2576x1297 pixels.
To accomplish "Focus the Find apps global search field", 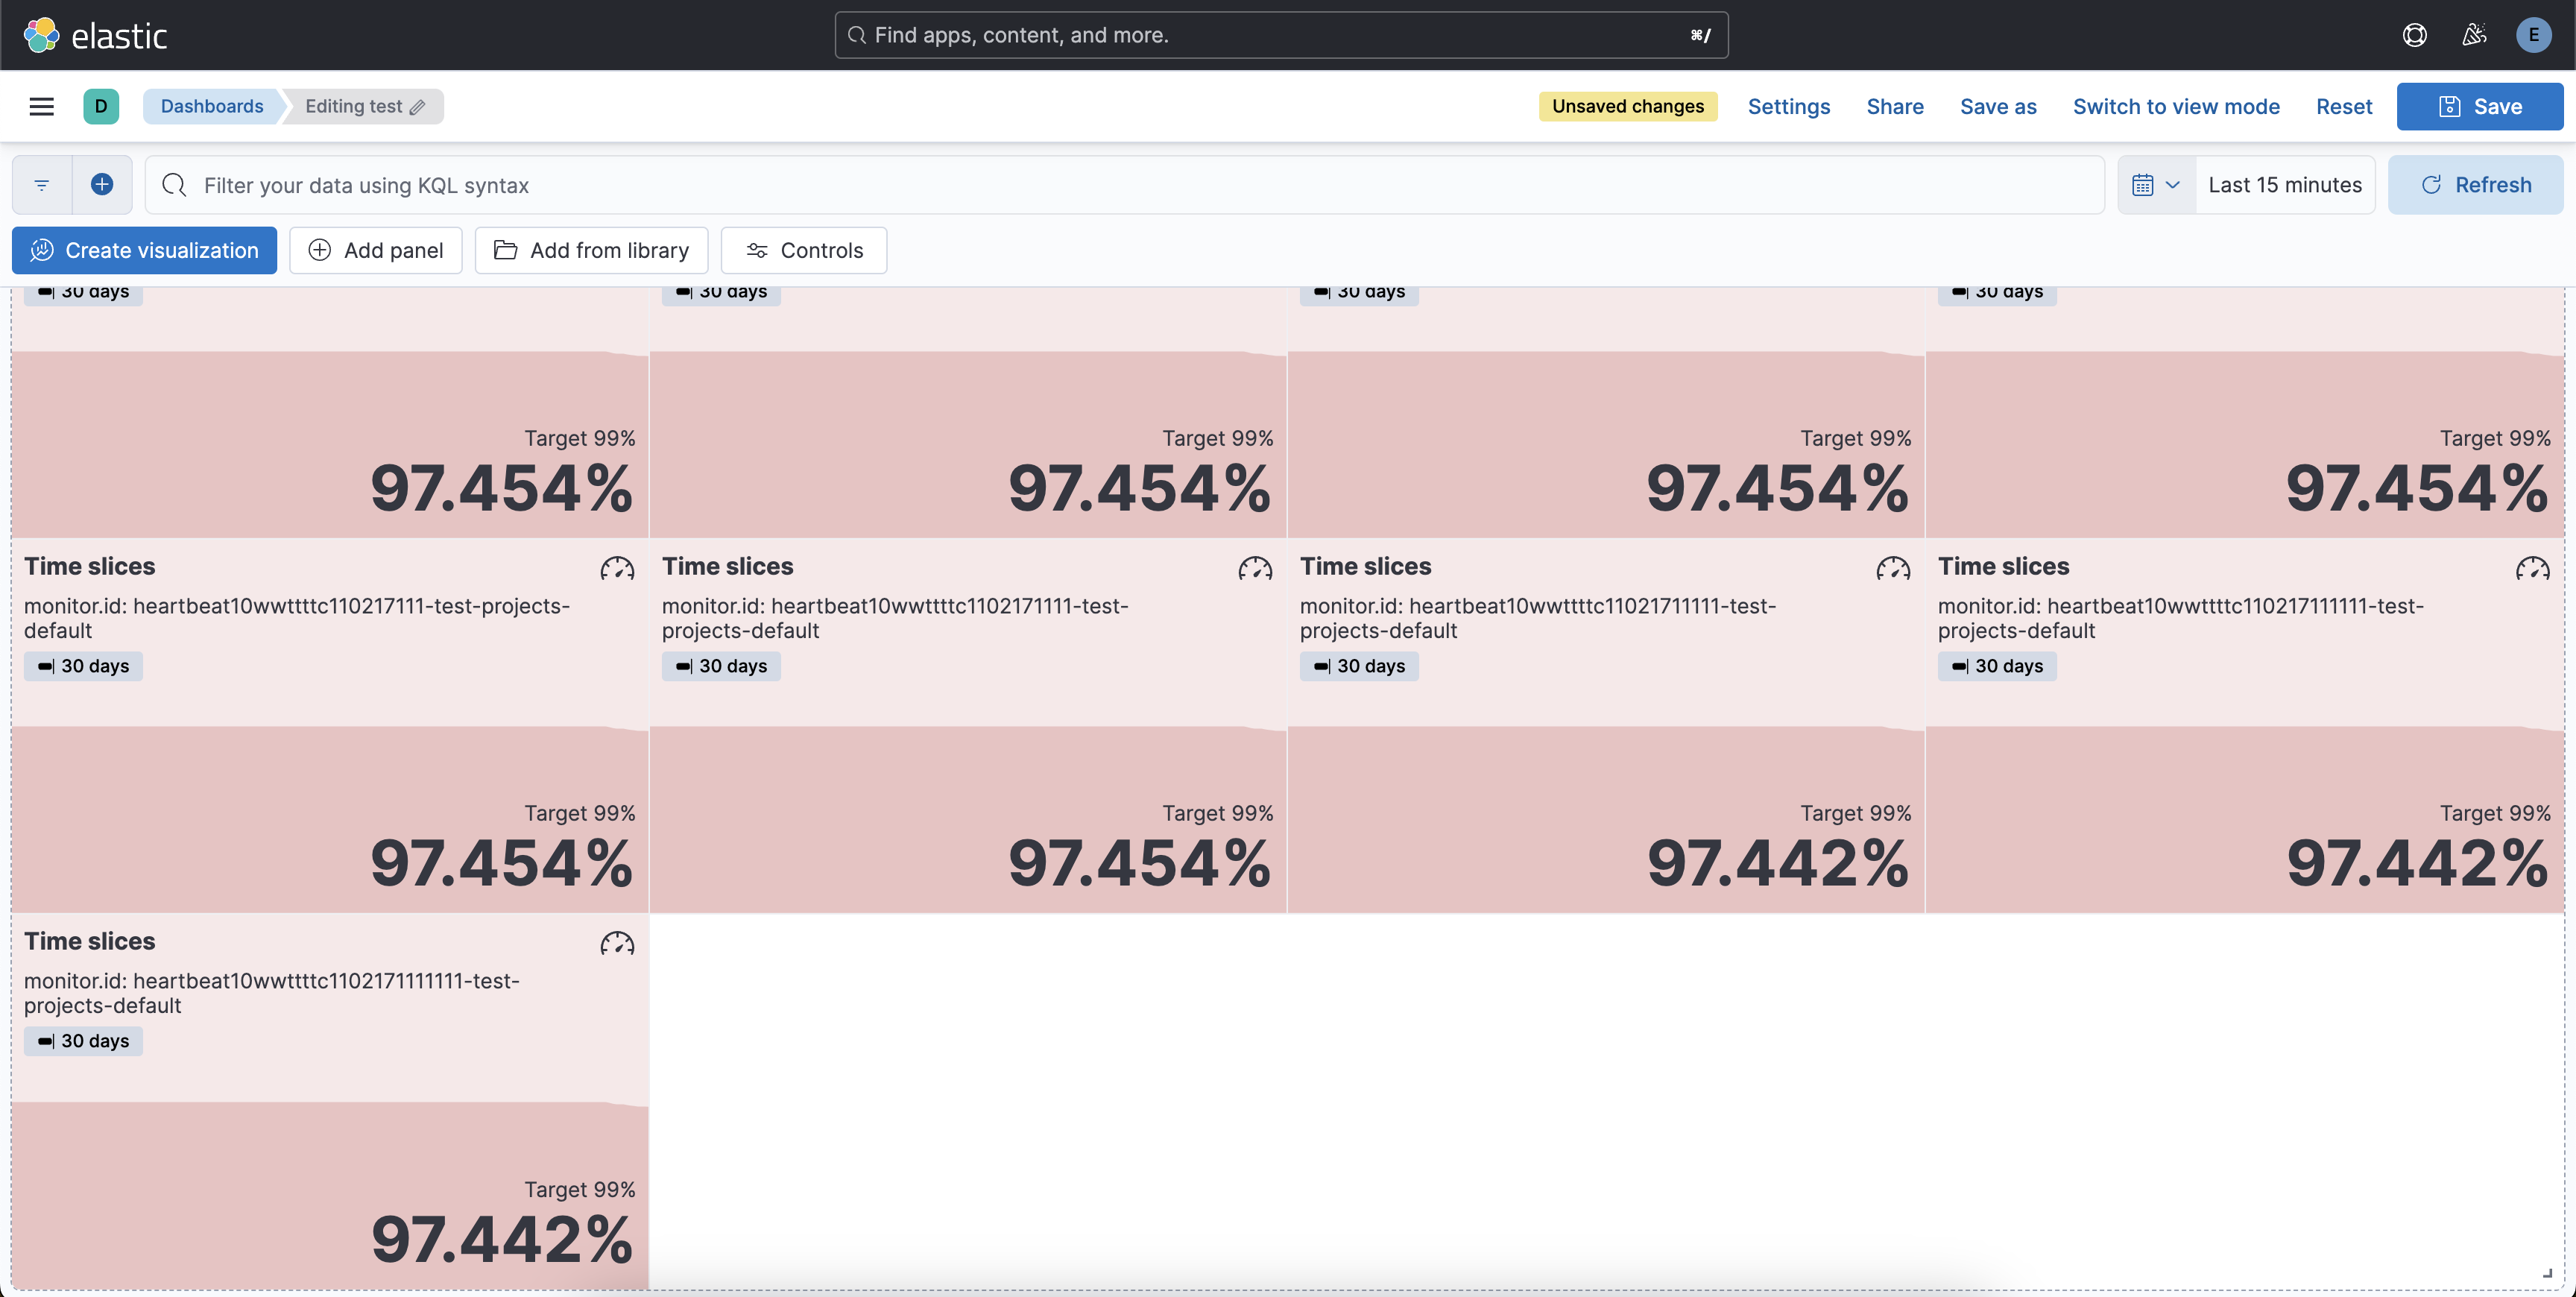I will coord(1281,35).
